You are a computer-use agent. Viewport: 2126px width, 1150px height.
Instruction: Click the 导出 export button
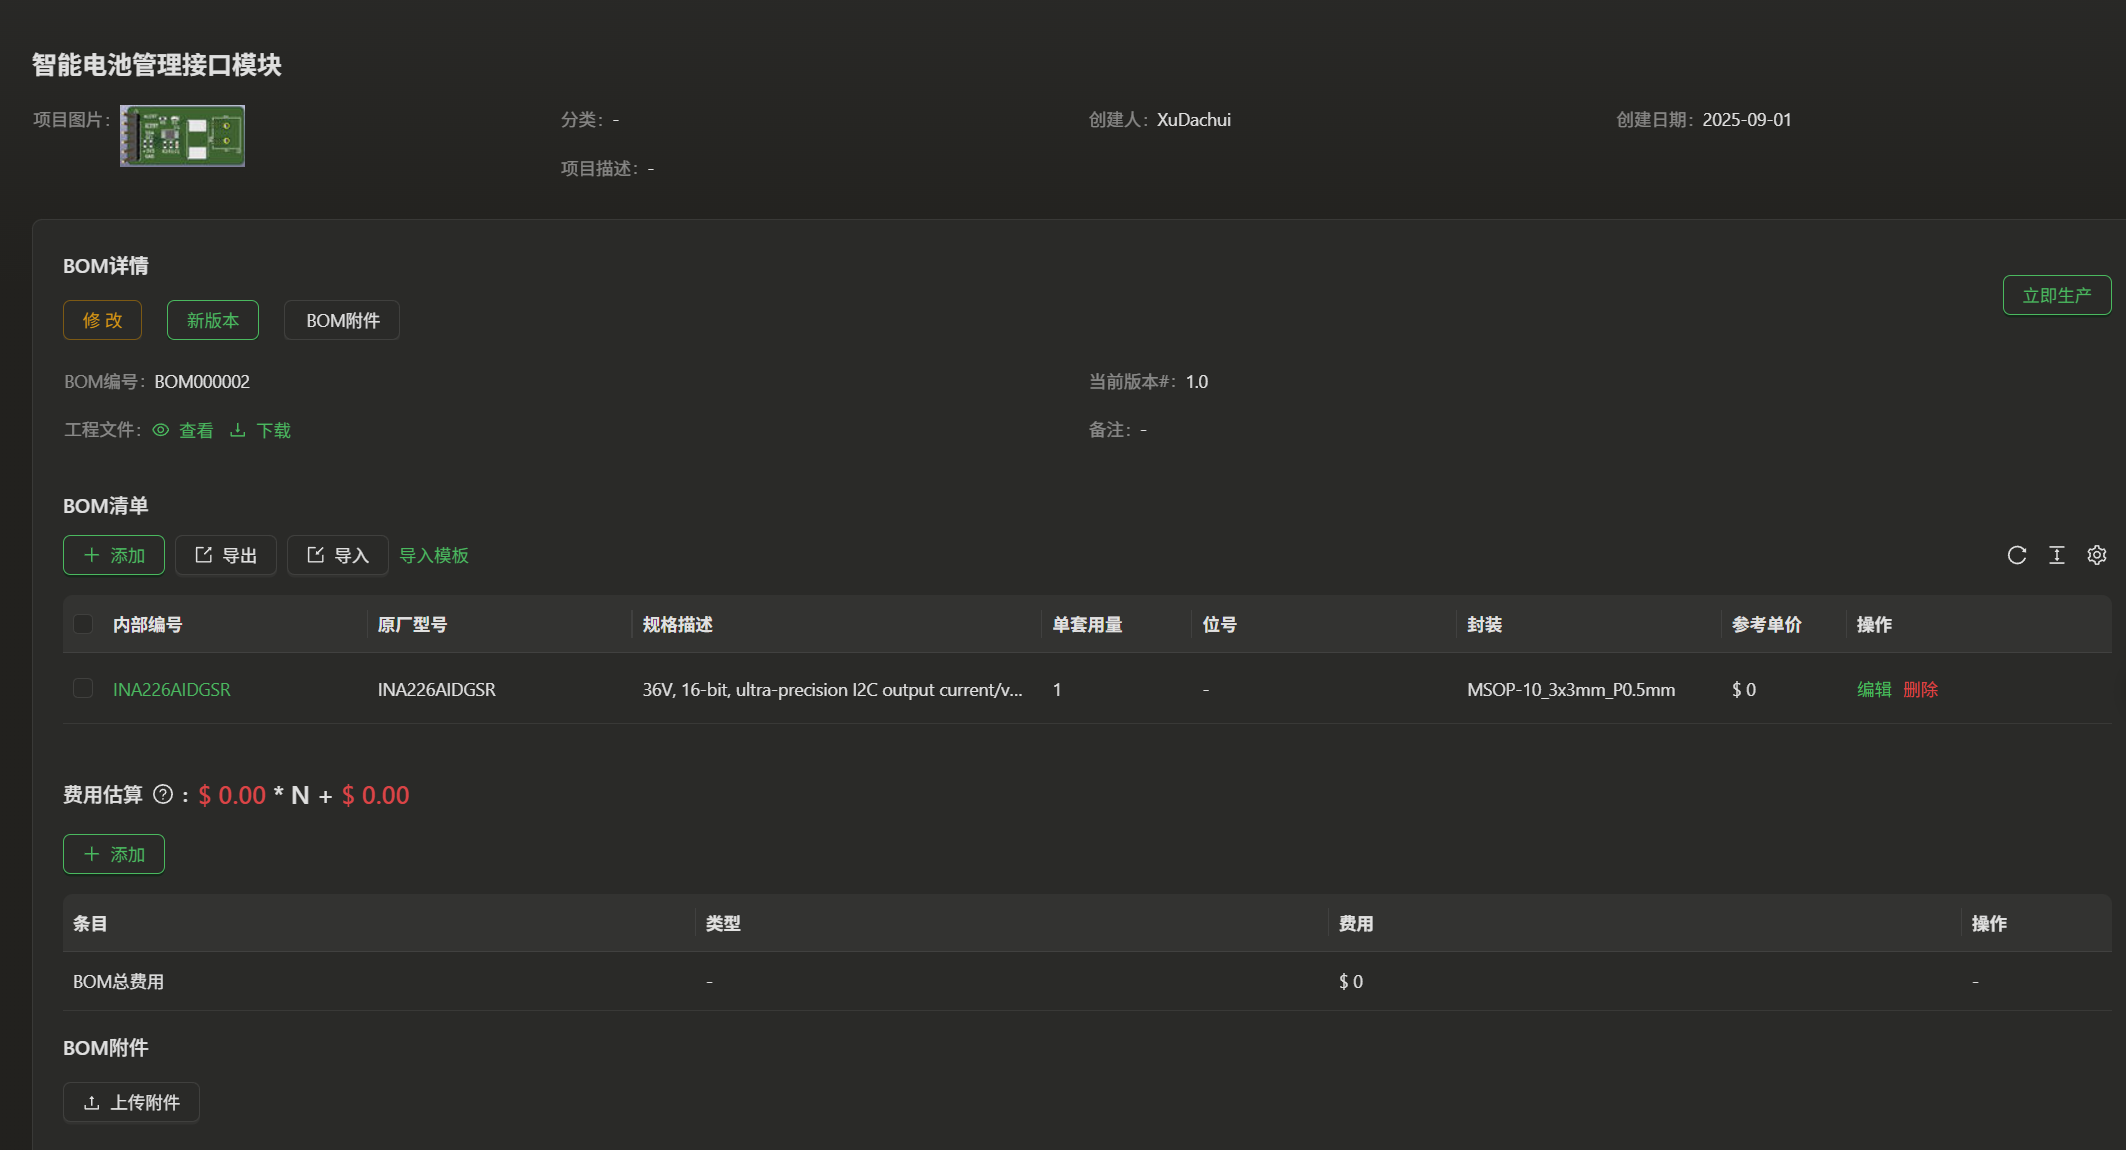226,555
